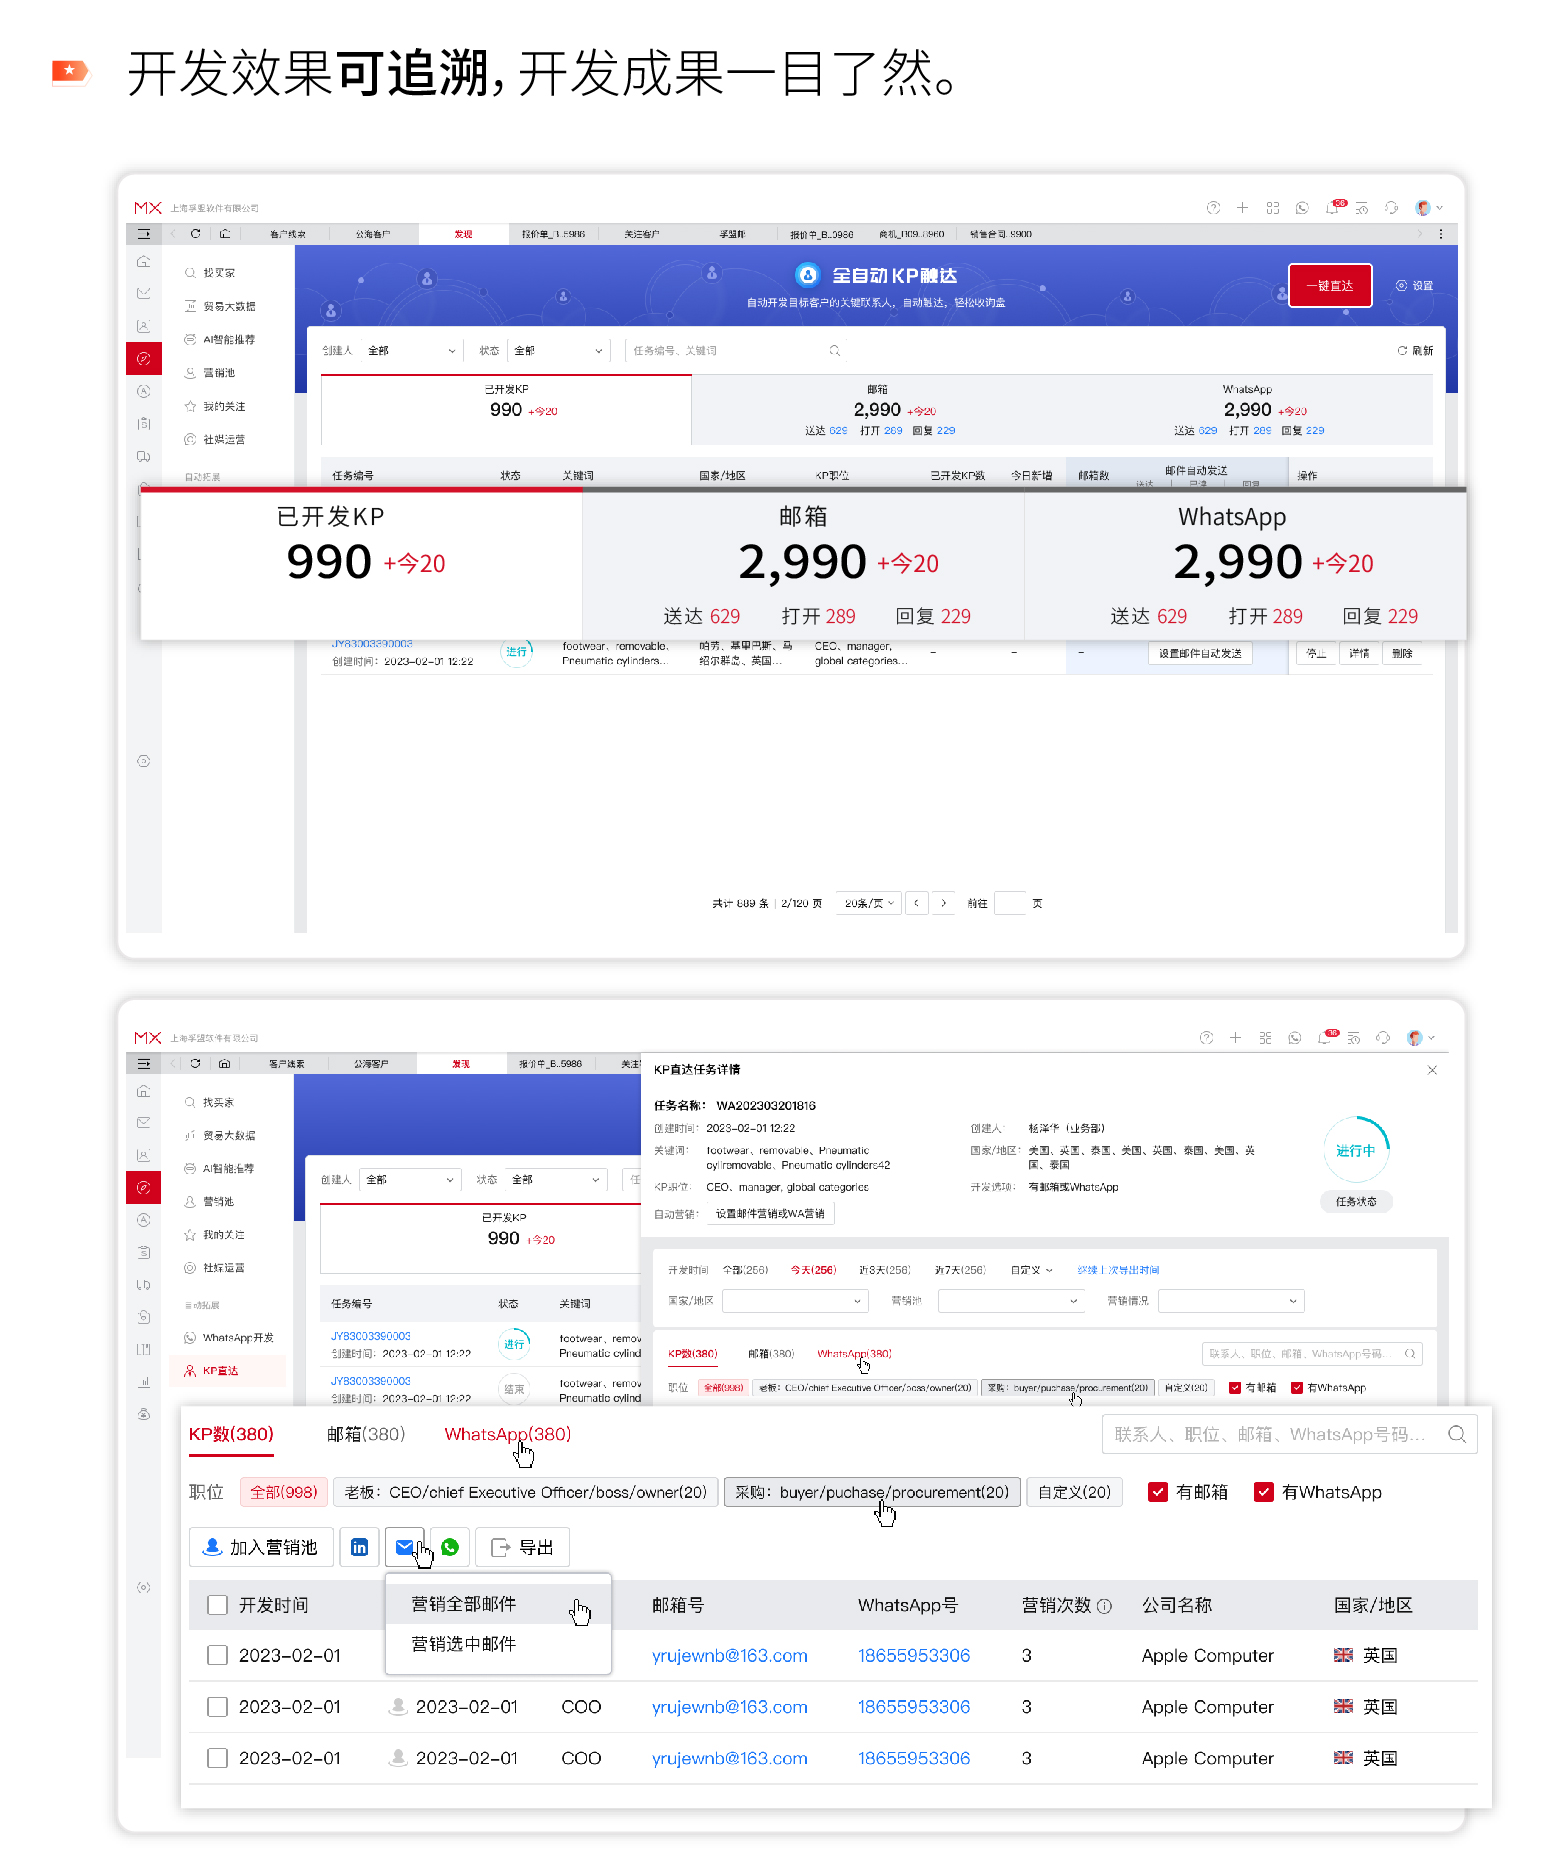Click the green WhatsApp icon button
Viewport: 1564px width, 1864px height.
point(450,1547)
